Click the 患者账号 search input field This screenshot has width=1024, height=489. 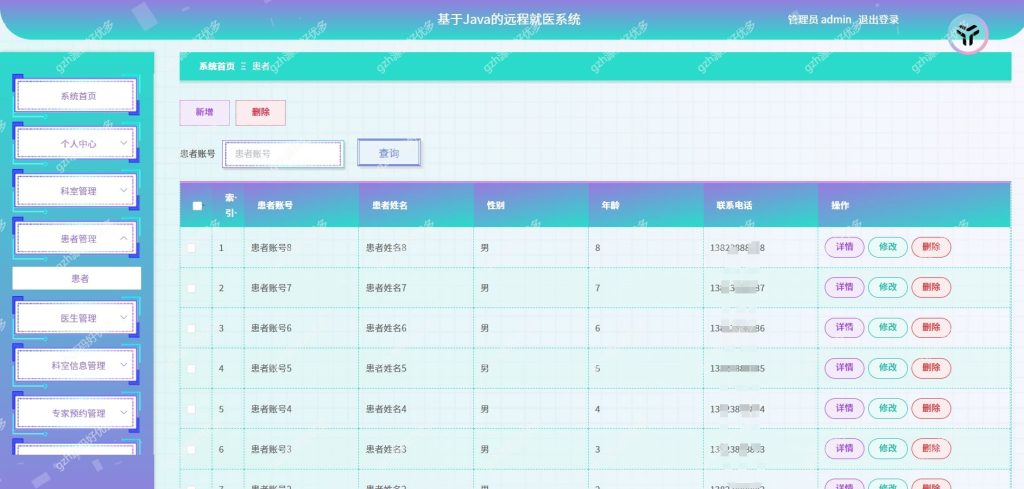(283, 154)
